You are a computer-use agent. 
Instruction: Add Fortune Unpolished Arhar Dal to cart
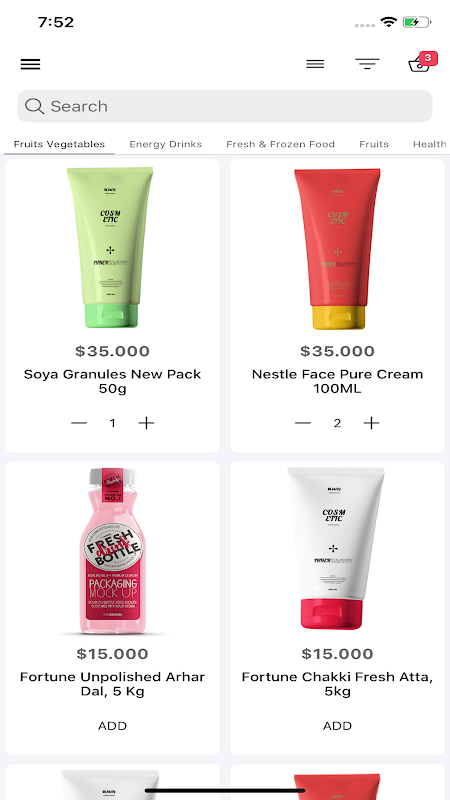coord(112,726)
